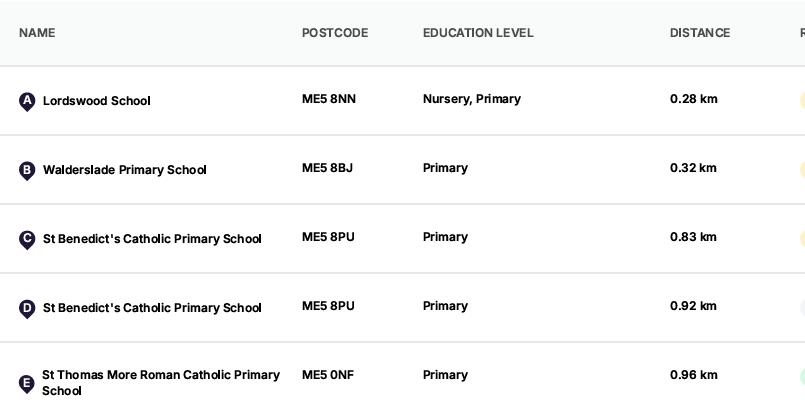Screen dimensions: 805x416
Task: Select the map marker B pin
Action: coord(27,170)
